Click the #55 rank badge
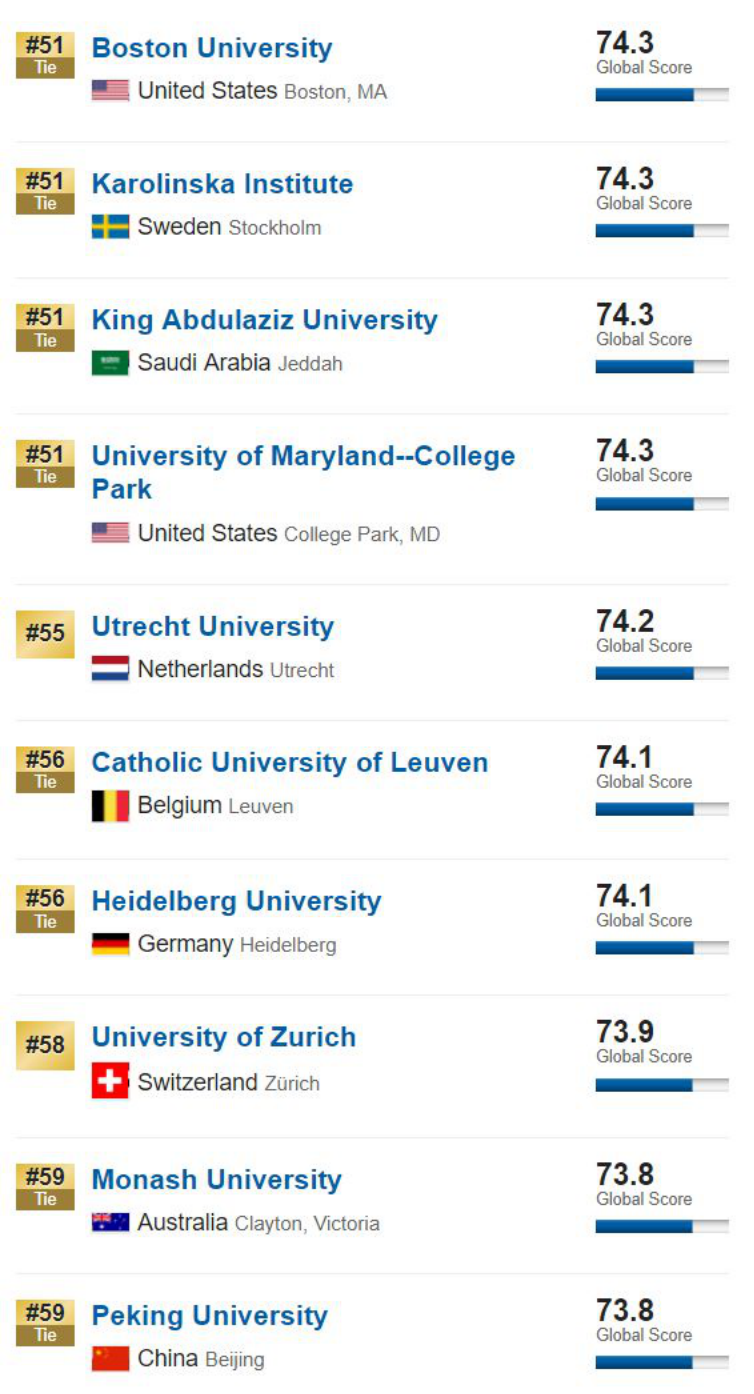 45,634
